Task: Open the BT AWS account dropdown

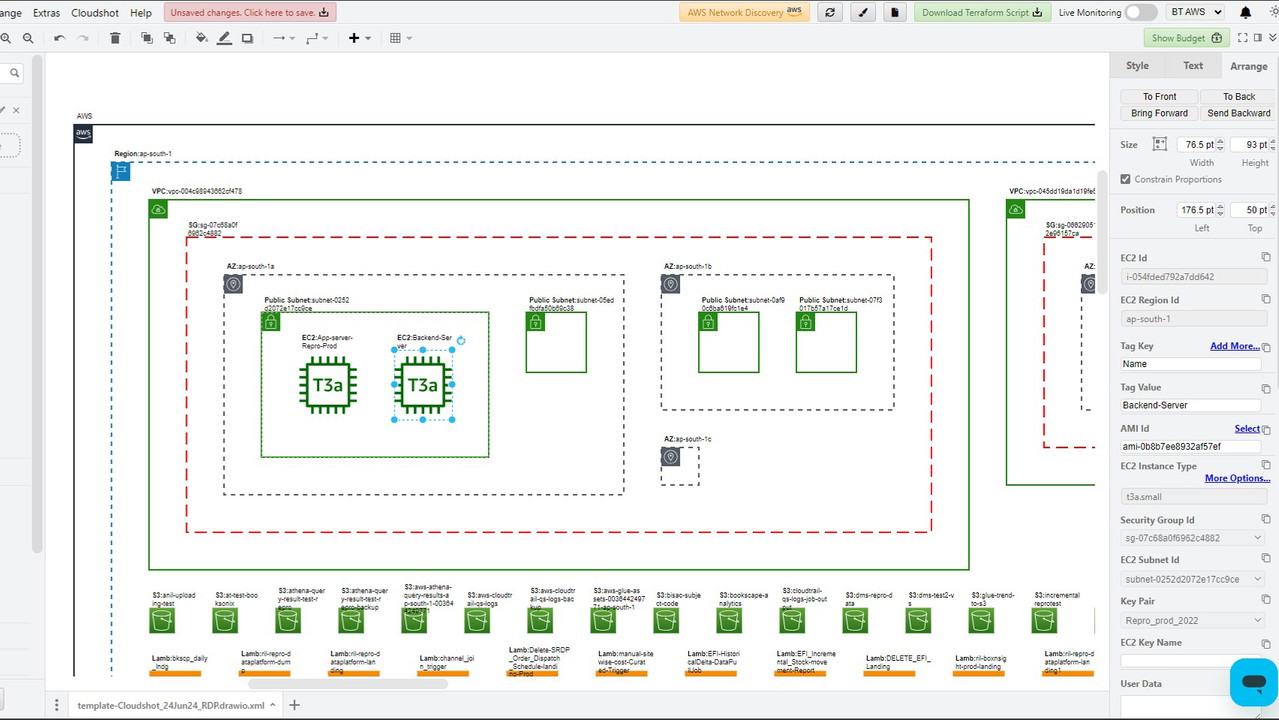Action: click(1196, 13)
